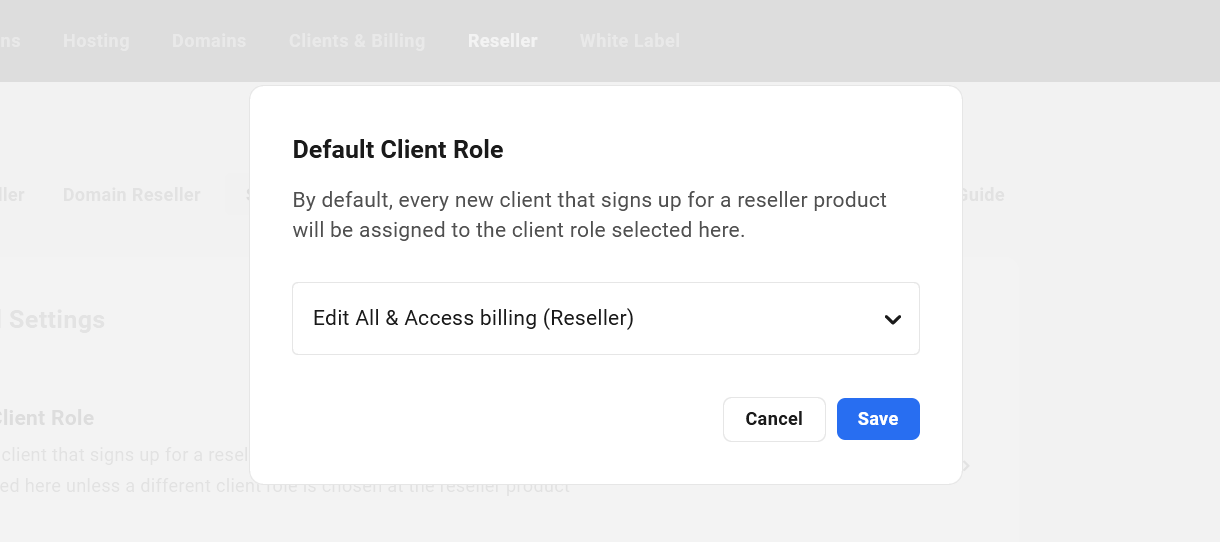
Task: Click the dialog description paragraph text
Action: click(589, 215)
